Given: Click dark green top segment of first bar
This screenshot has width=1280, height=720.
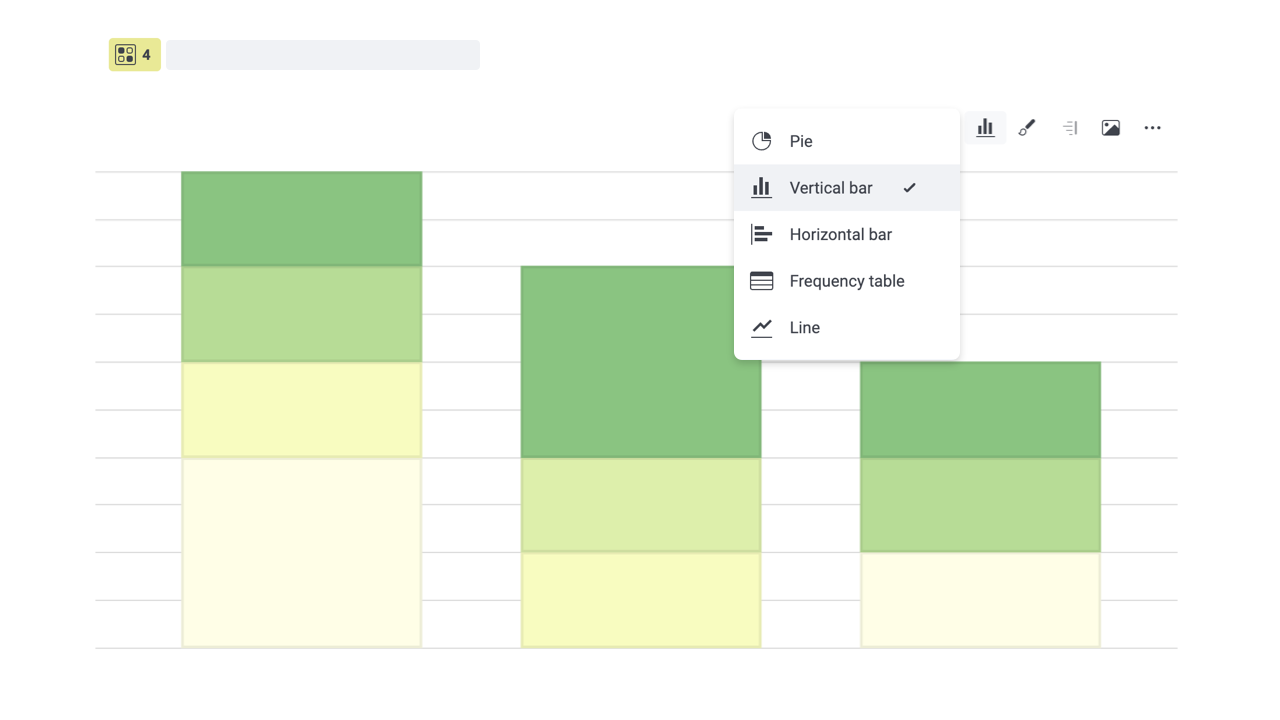Looking at the screenshot, I should pyautogui.click(x=301, y=219).
